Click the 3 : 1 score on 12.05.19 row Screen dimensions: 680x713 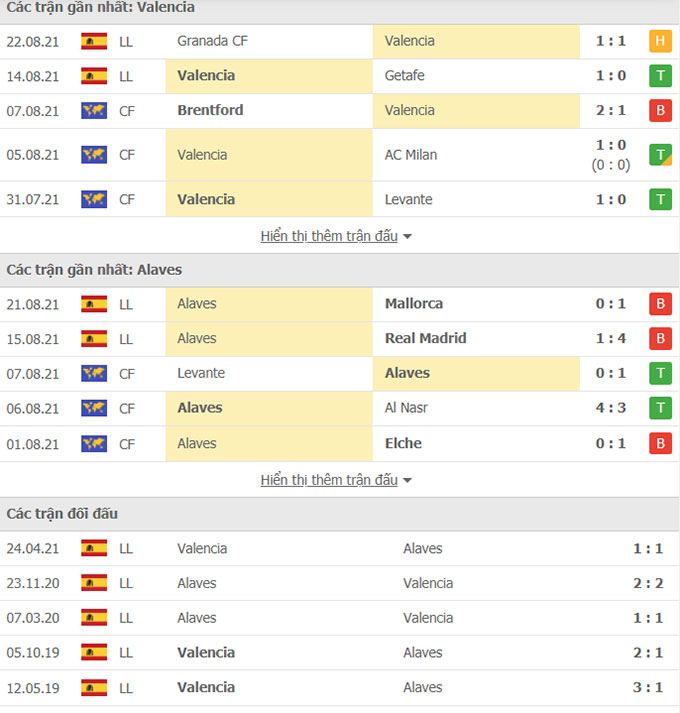tap(648, 688)
